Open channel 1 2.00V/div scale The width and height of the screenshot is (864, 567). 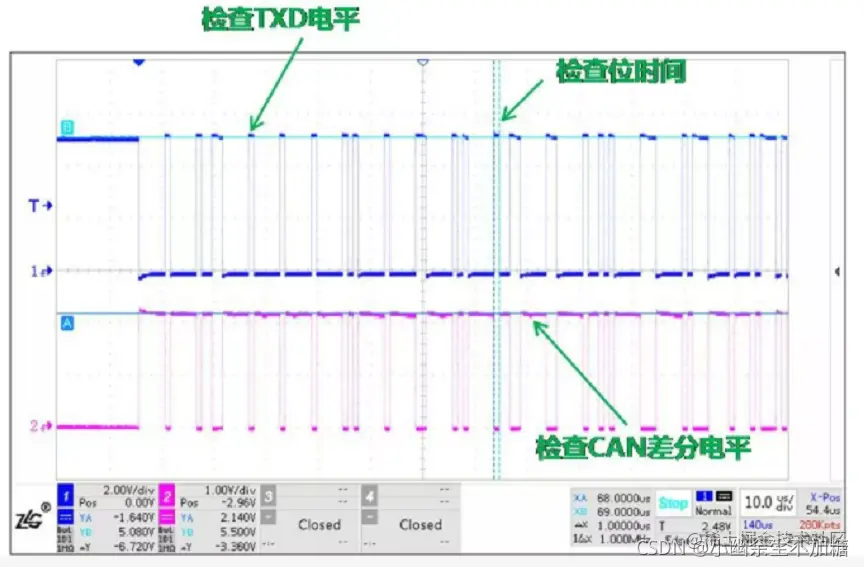(128, 490)
